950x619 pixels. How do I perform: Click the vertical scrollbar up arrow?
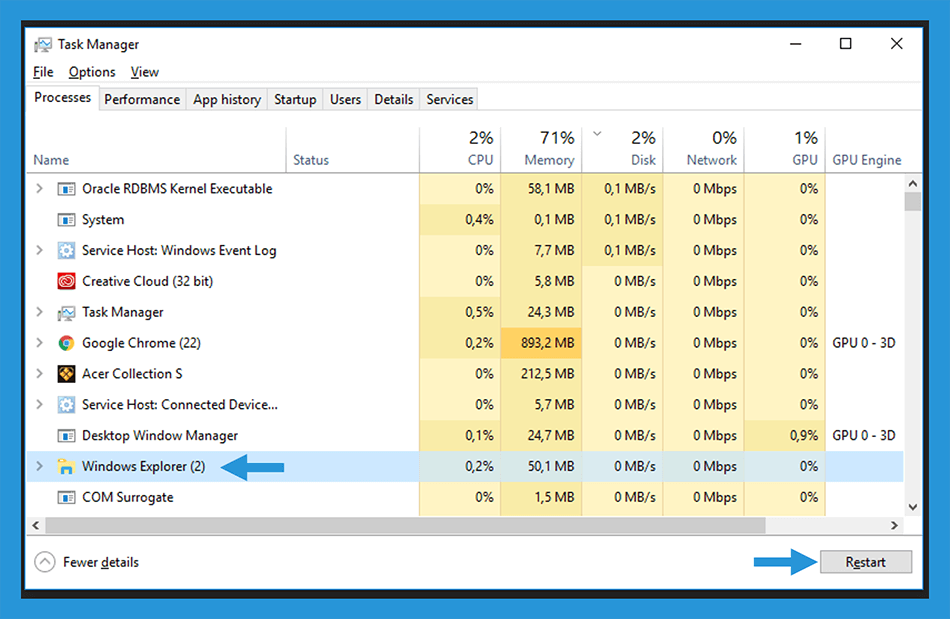(x=913, y=183)
